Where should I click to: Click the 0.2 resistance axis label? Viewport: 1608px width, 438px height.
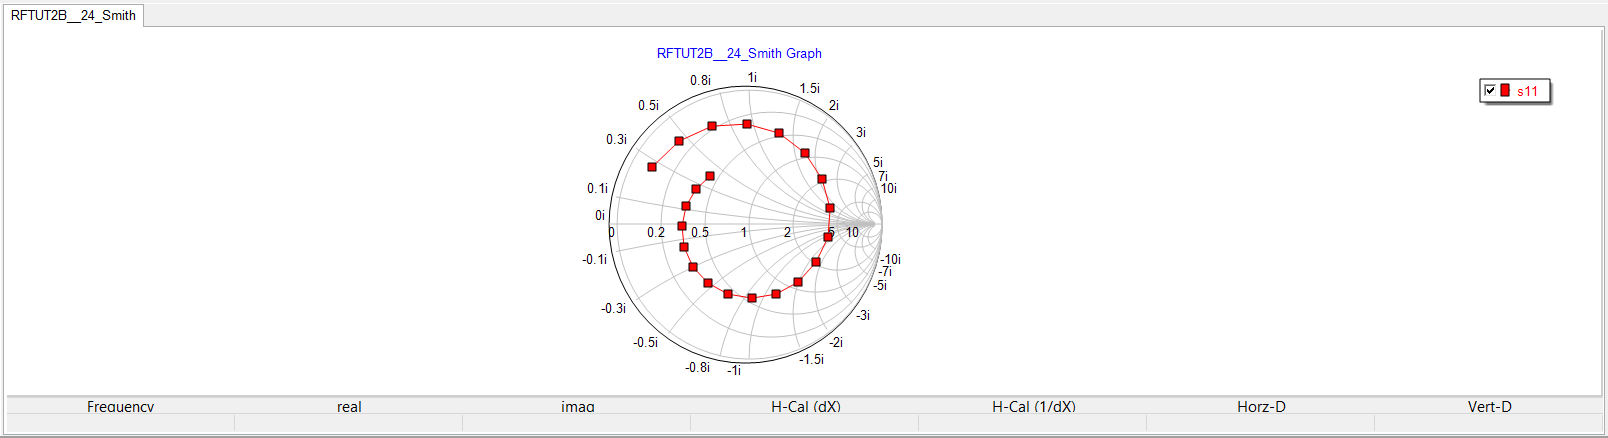pos(656,232)
